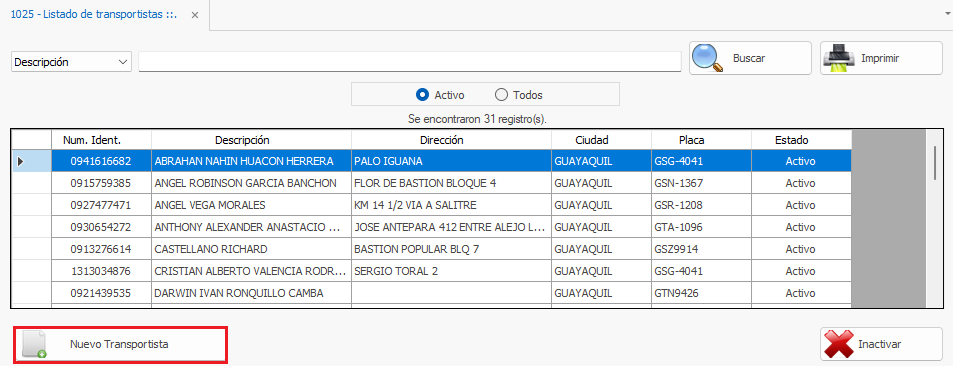Click the search text input field
Viewport: 953px width, 374px height.
coord(410,61)
